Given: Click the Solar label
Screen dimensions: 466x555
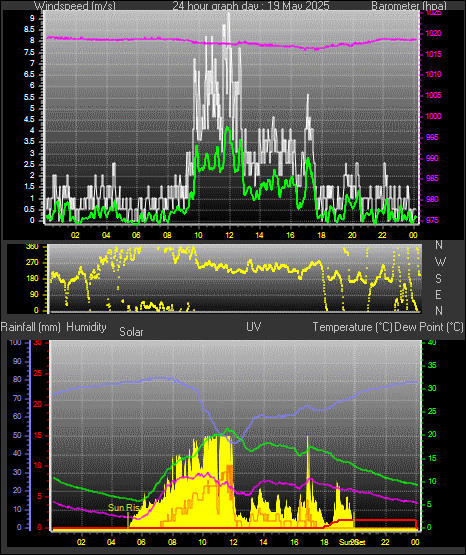Looking at the screenshot, I should pos(131,332).
